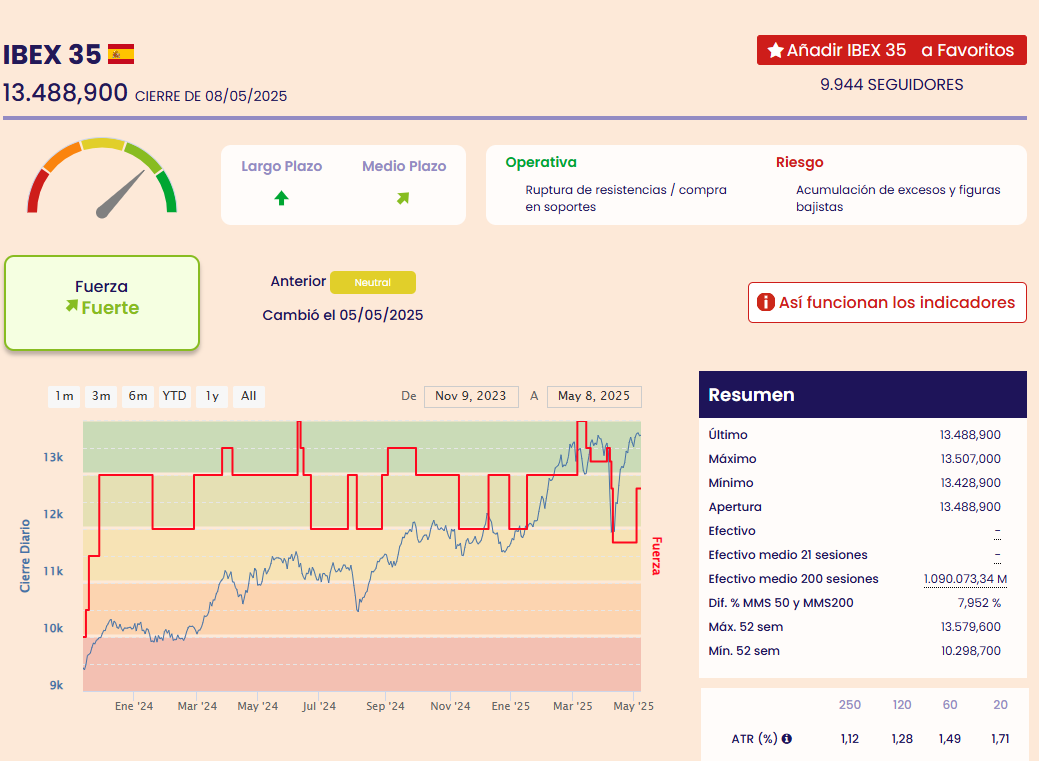Click the Medio Plazo diagonal arrow

[x=403, y=198]
